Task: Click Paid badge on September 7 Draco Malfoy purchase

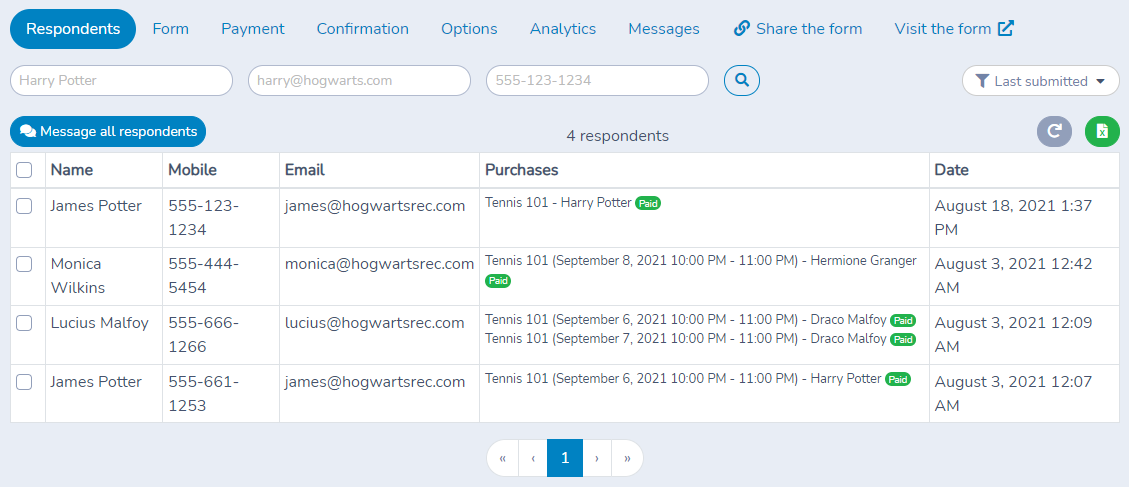Action: pos(903,339)
